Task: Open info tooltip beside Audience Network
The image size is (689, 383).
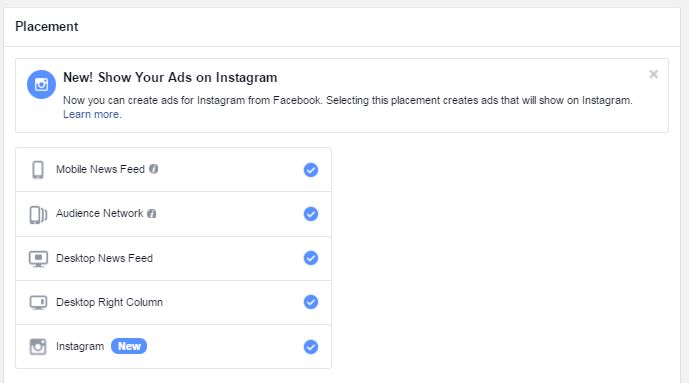Action: coord(152,213)
